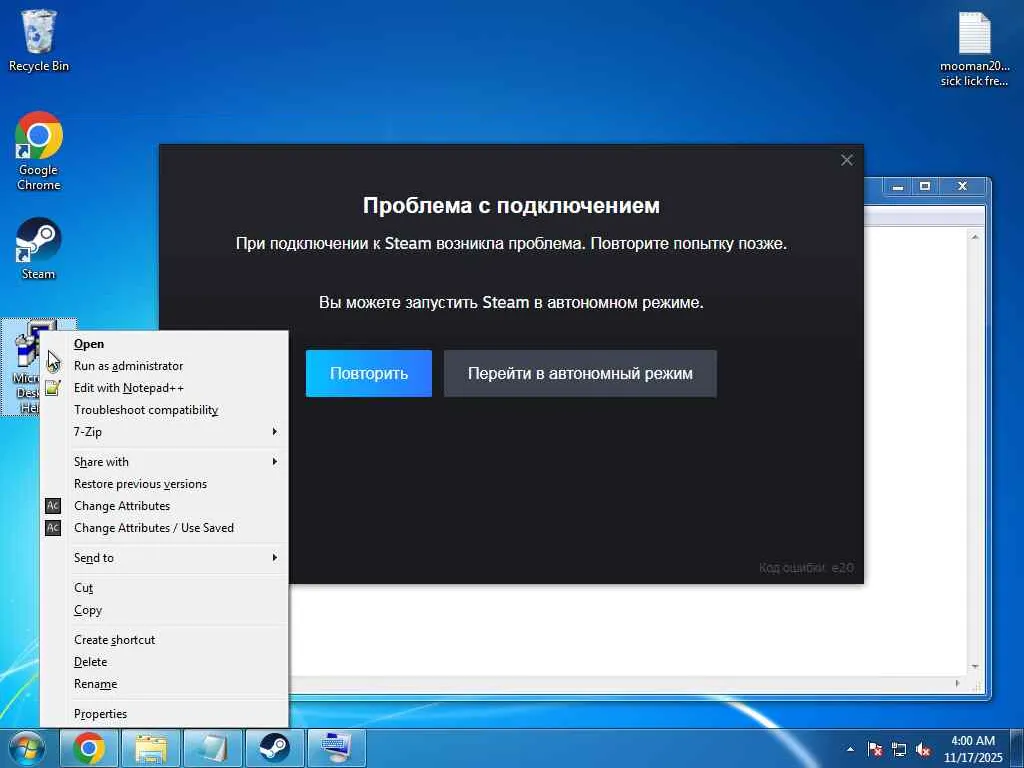
Task: Open the keyboard and monitor taskbar app
Action: (x=336, y=748)
